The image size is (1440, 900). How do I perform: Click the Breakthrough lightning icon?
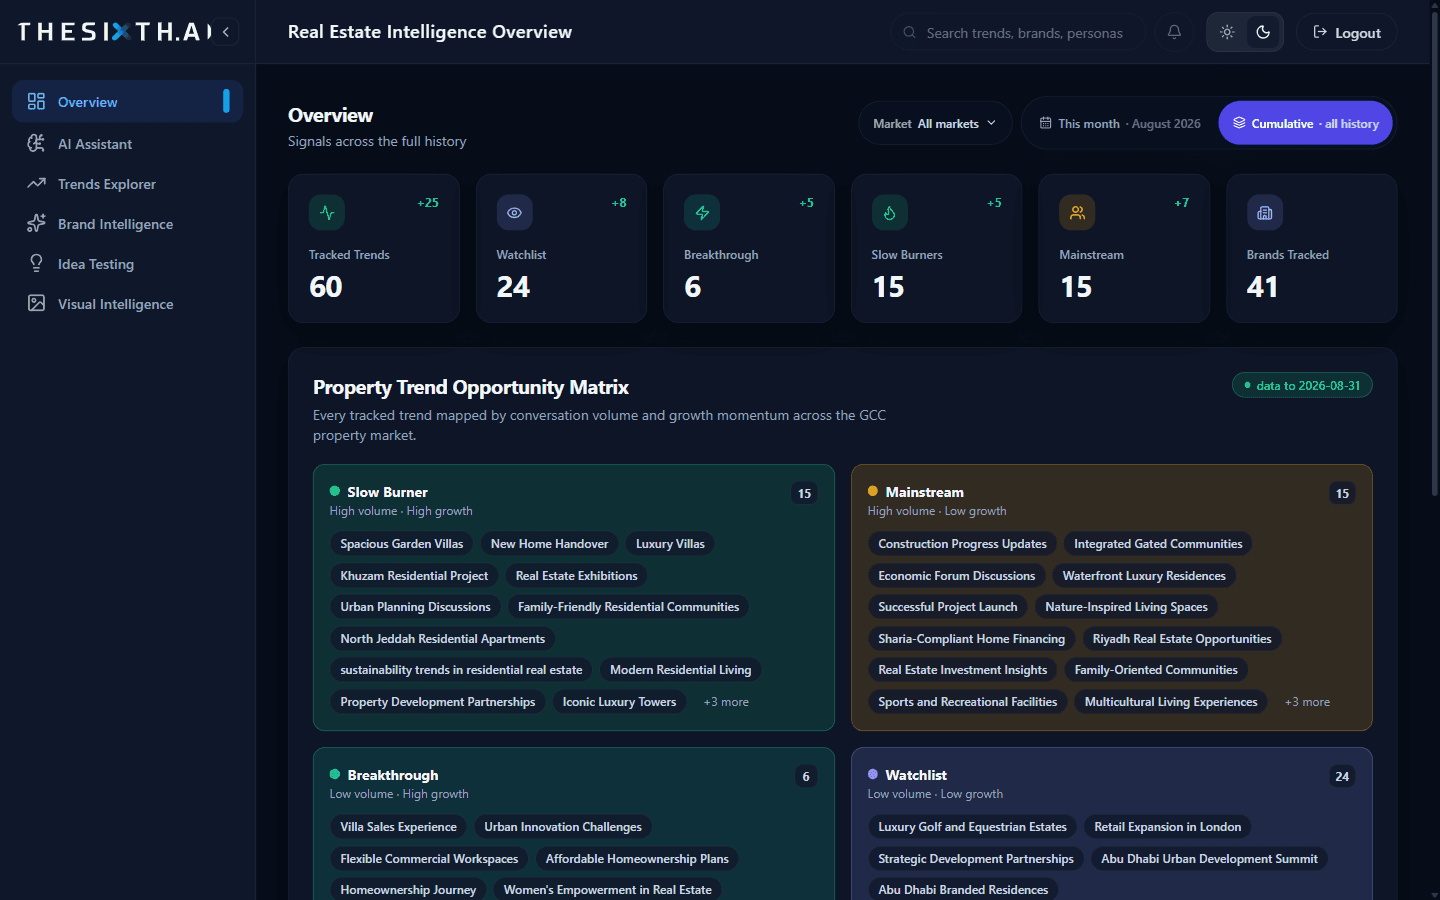702,212
